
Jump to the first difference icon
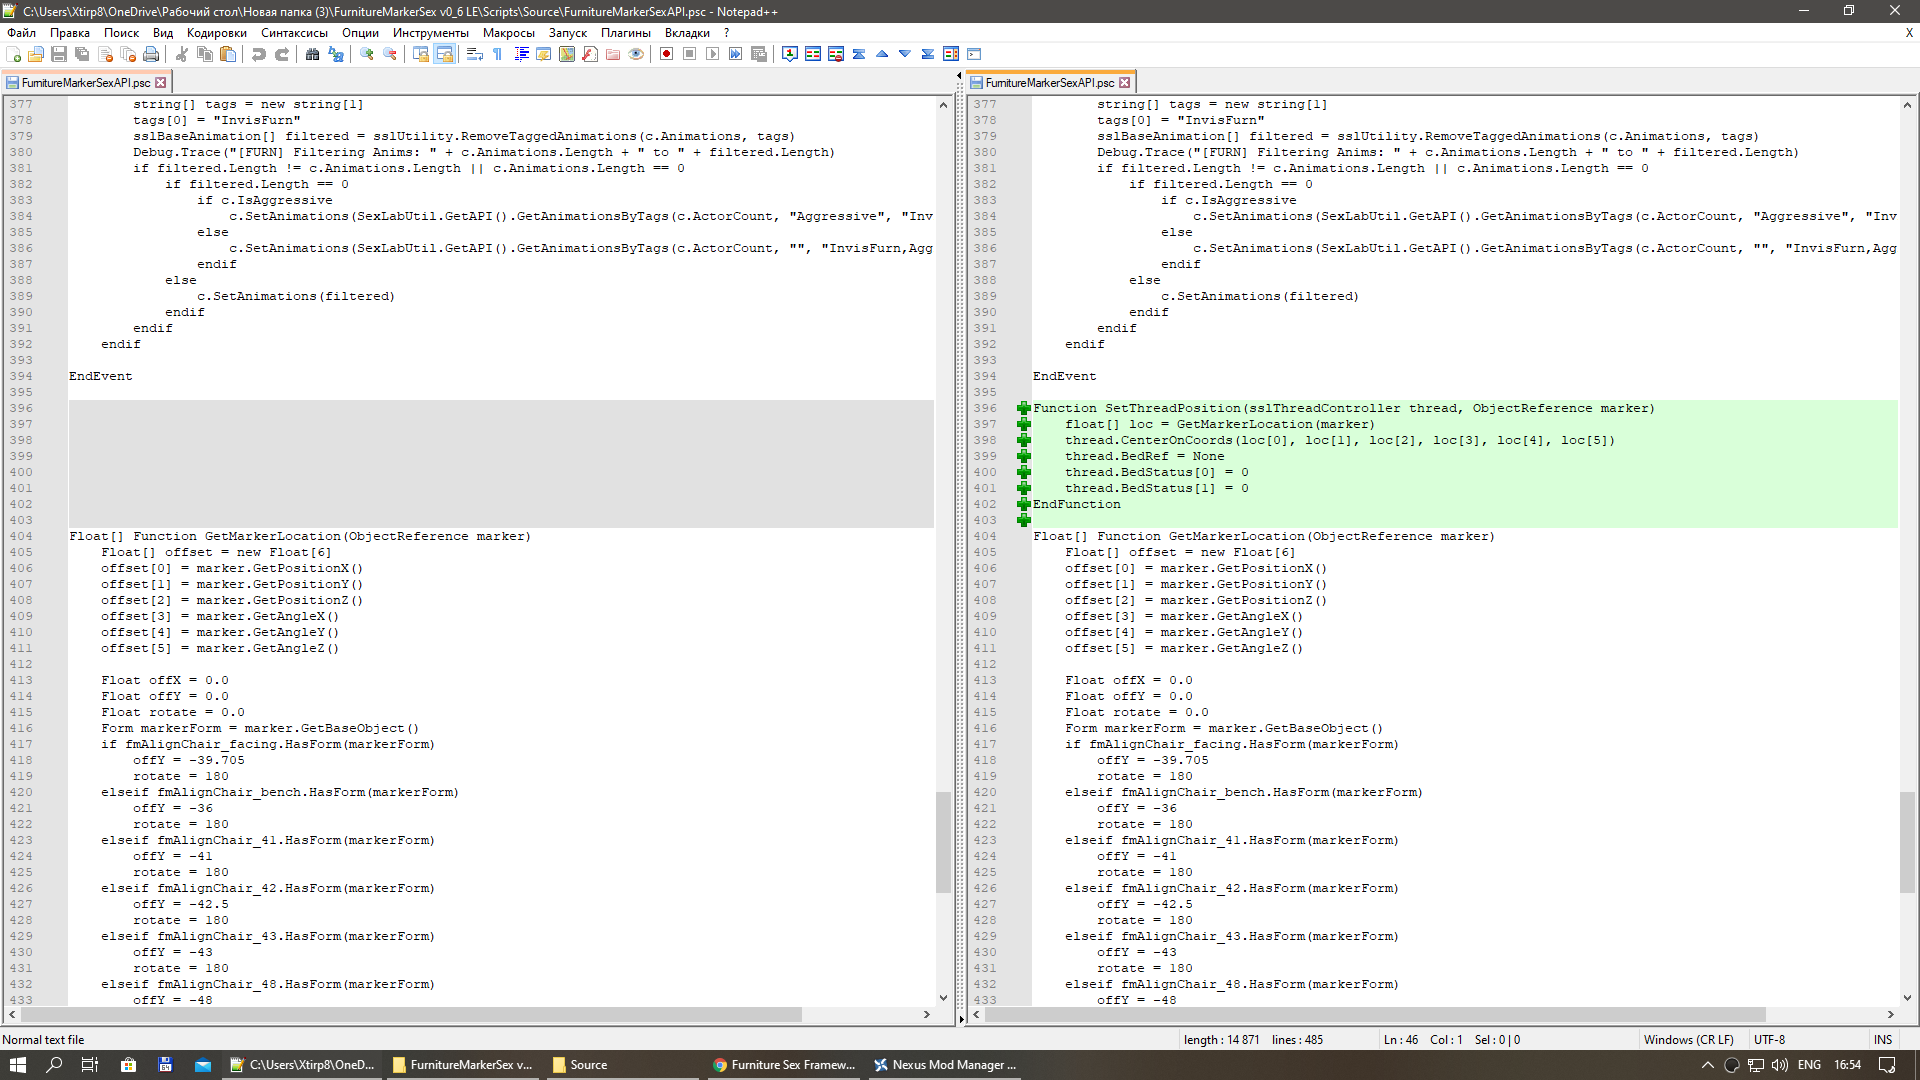(x=859, y=54)
